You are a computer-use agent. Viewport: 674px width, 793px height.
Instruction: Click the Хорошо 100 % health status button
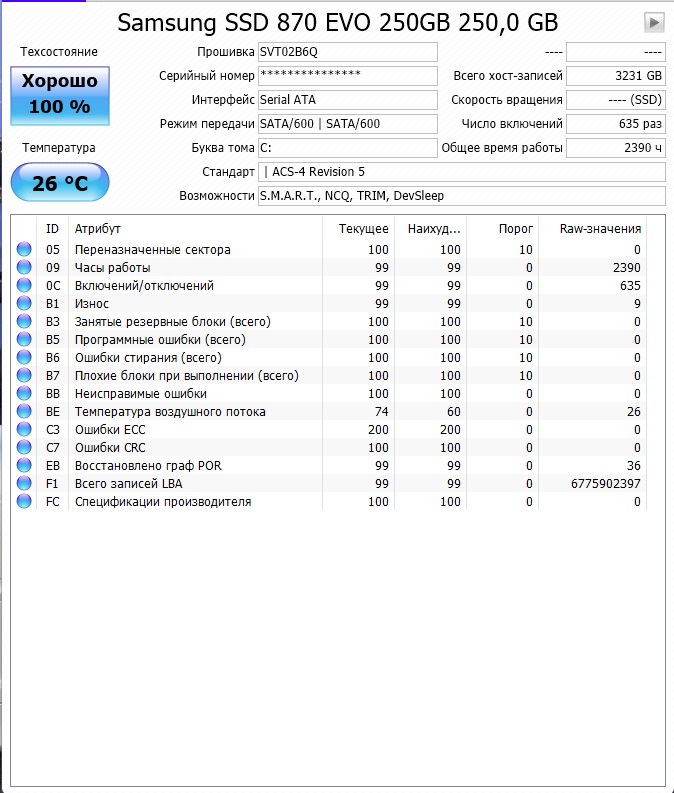[60, 96]
